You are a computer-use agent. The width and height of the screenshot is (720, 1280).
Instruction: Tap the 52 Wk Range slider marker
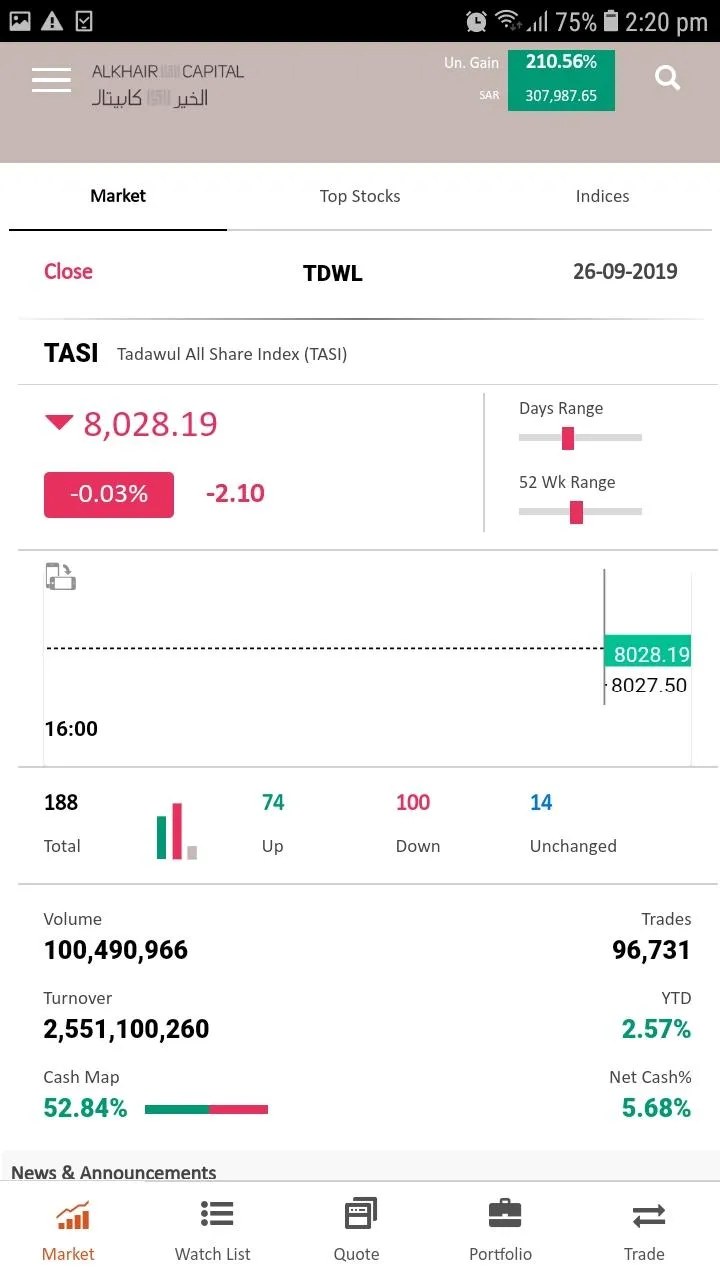[576, 512]
